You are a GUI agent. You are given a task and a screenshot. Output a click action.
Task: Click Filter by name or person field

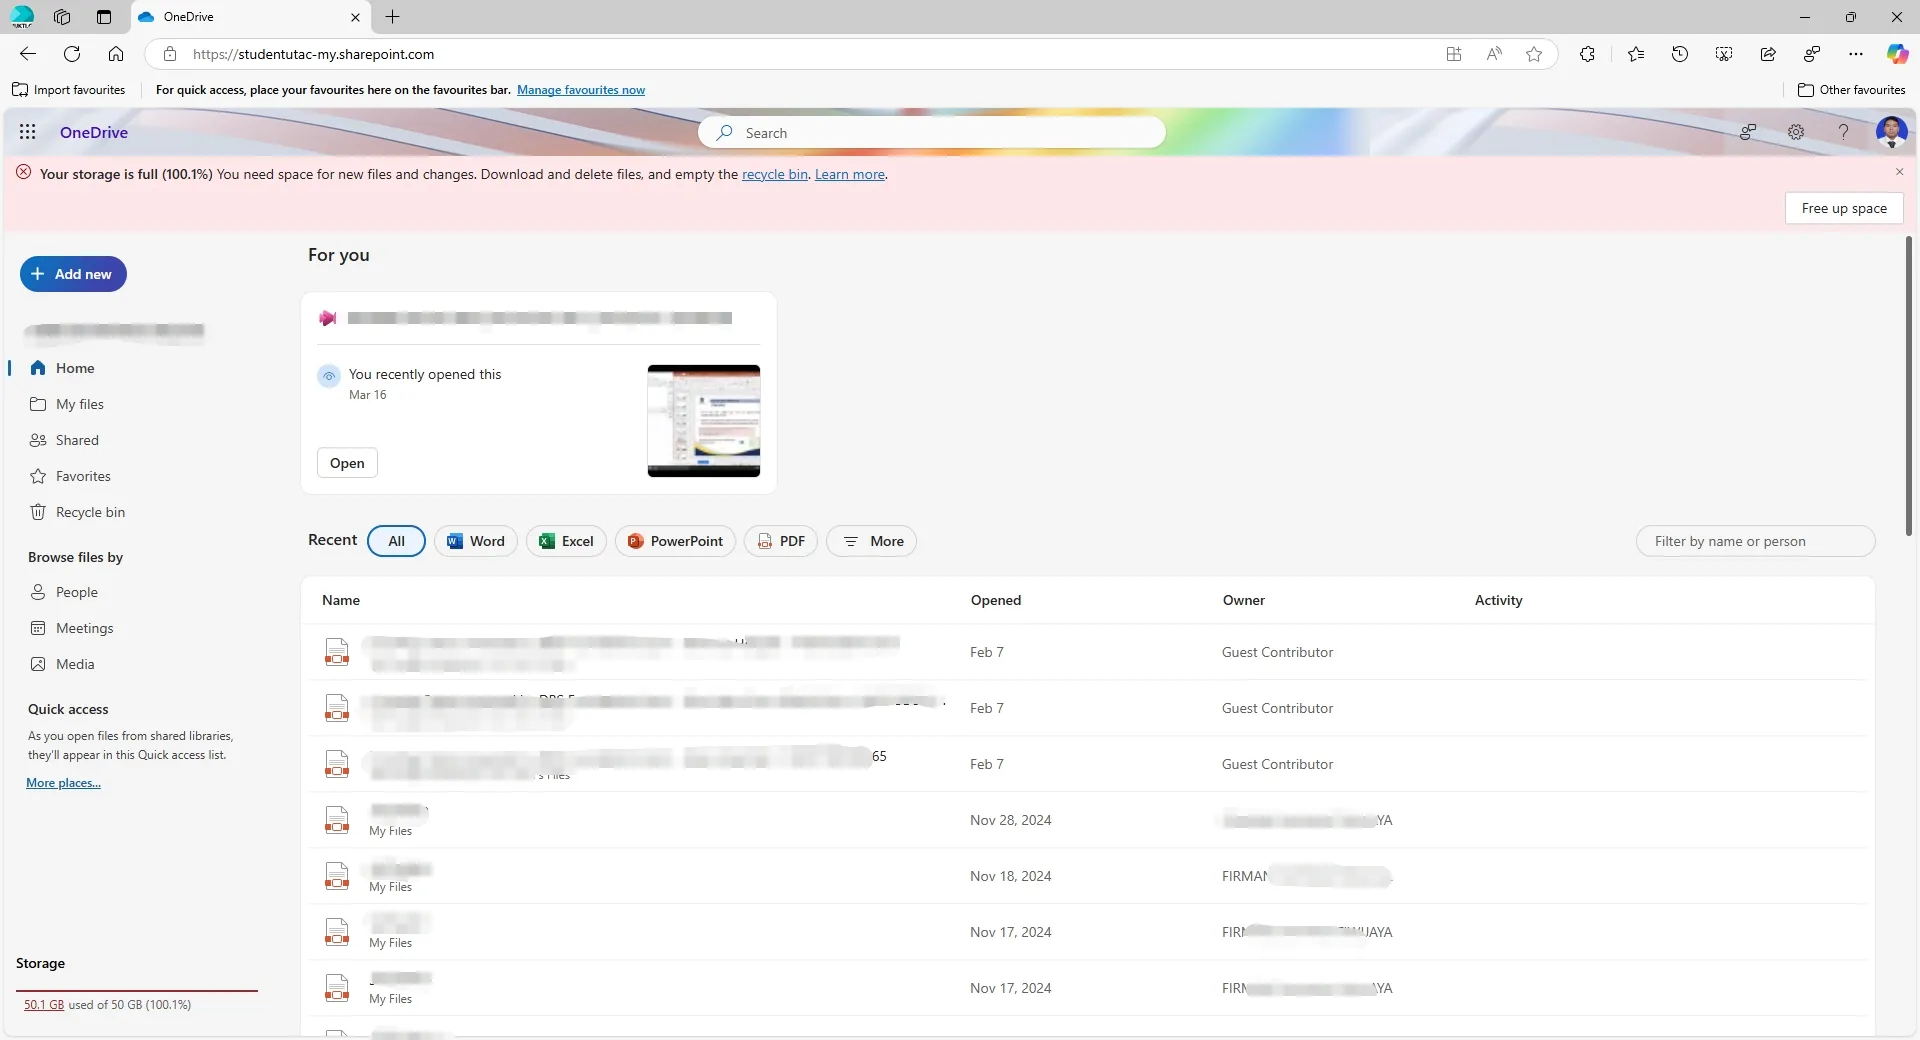click(1755, 541)
